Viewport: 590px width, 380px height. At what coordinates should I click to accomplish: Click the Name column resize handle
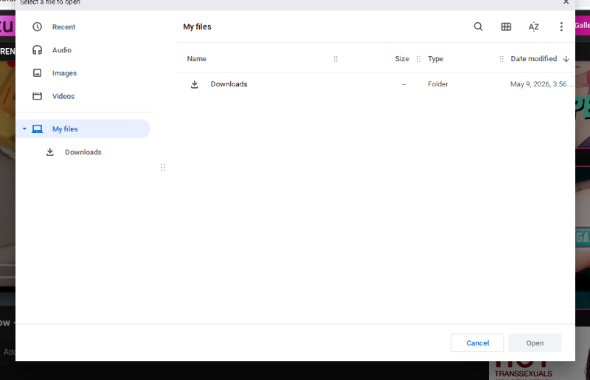pyautogui.click(x=336, y=59)
